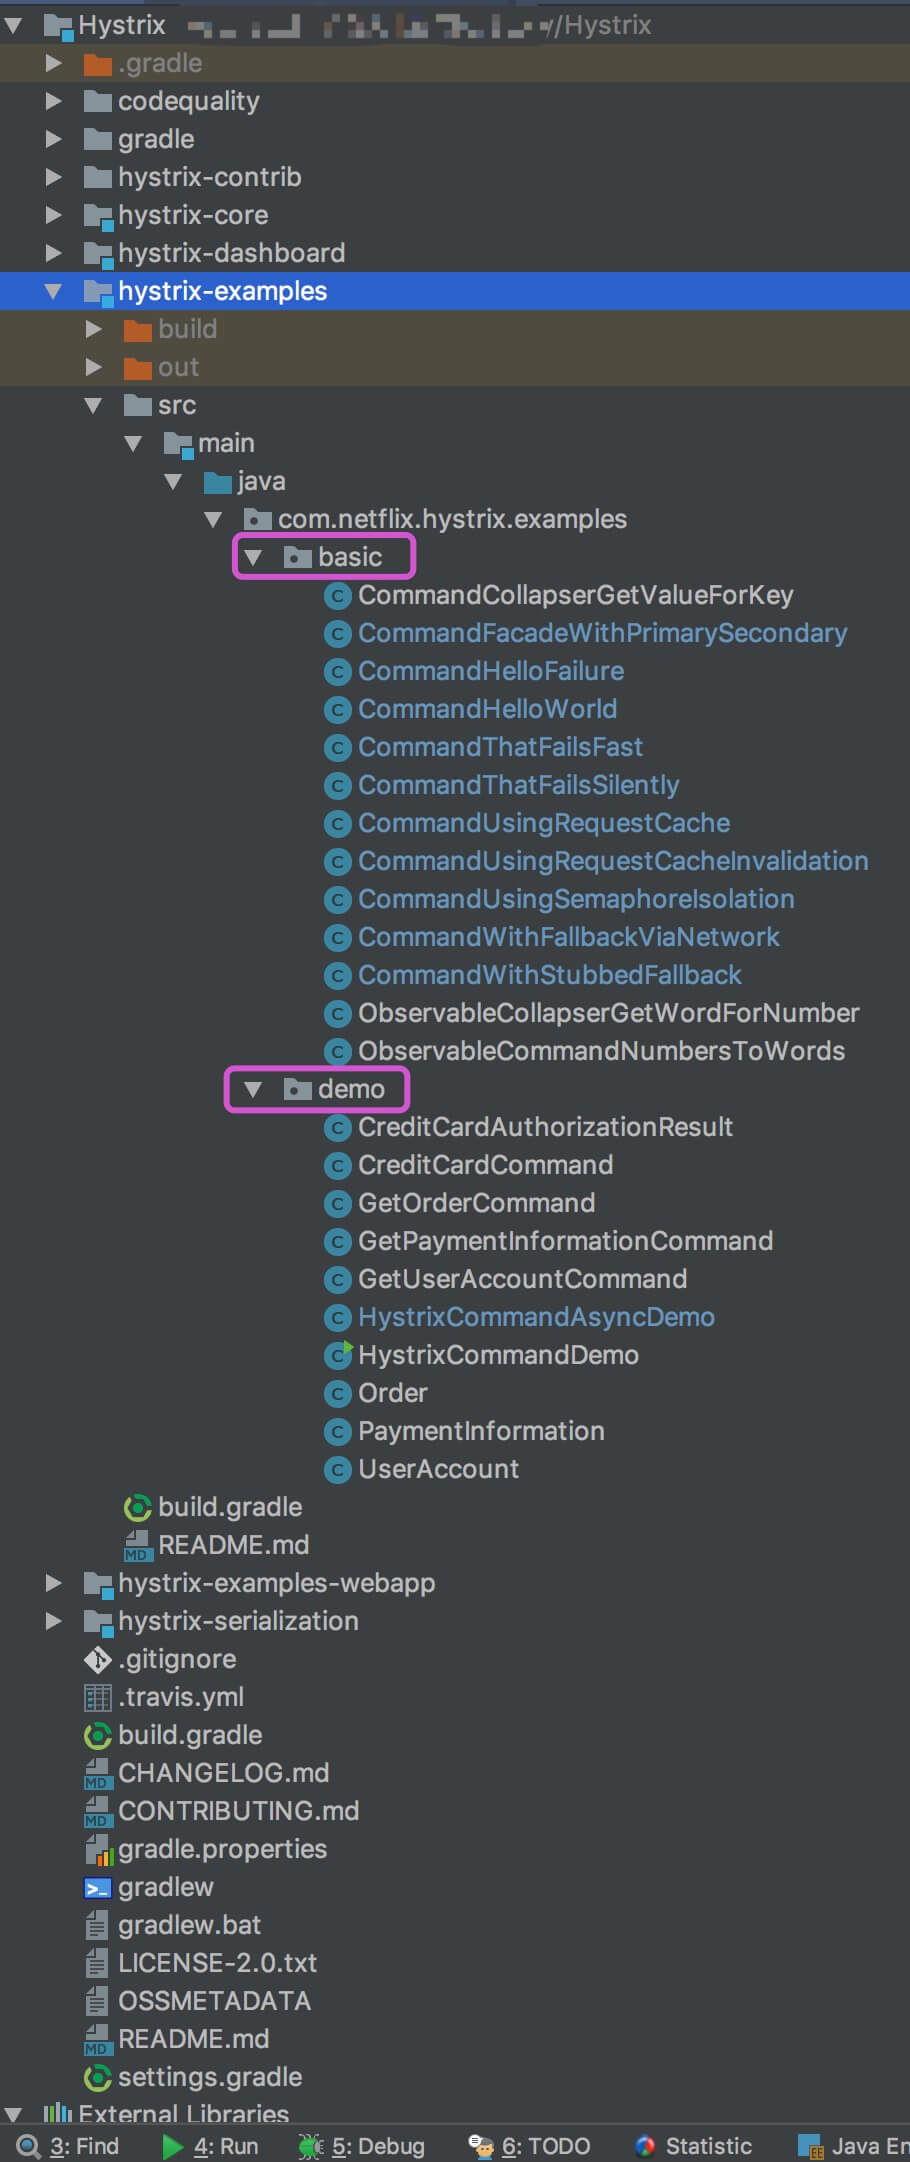This screenshot has height=2162, width=910.
Task: Collapse the basic package folder
Action: point(253,558)
